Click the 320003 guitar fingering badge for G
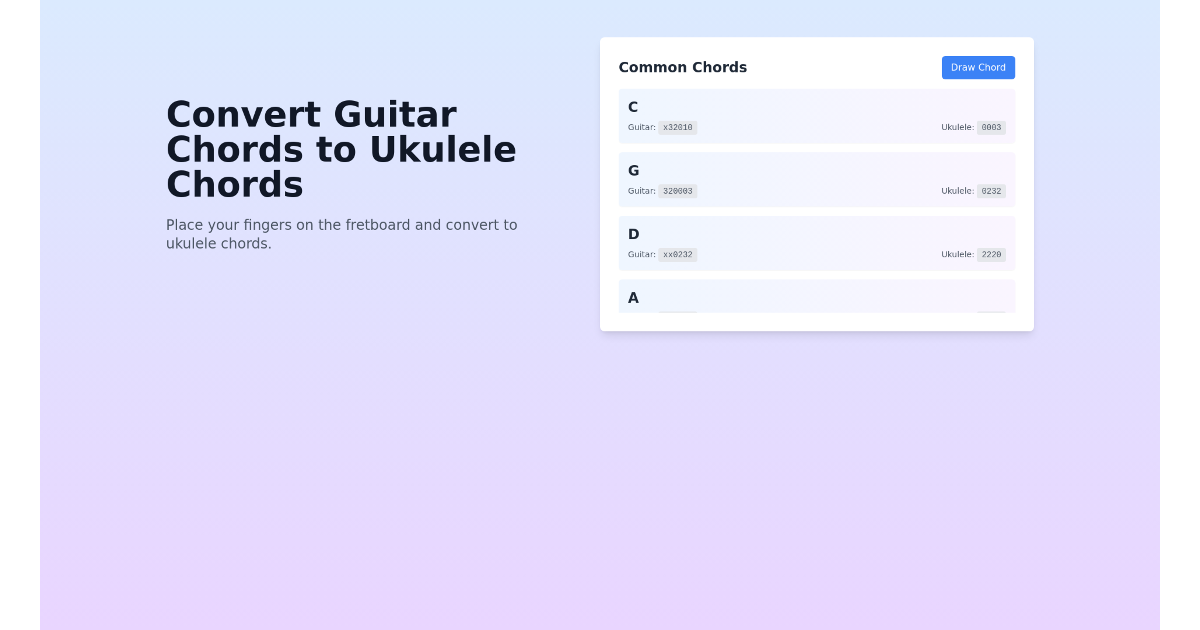The image size is (1200, 630). [x=677, y=191]
